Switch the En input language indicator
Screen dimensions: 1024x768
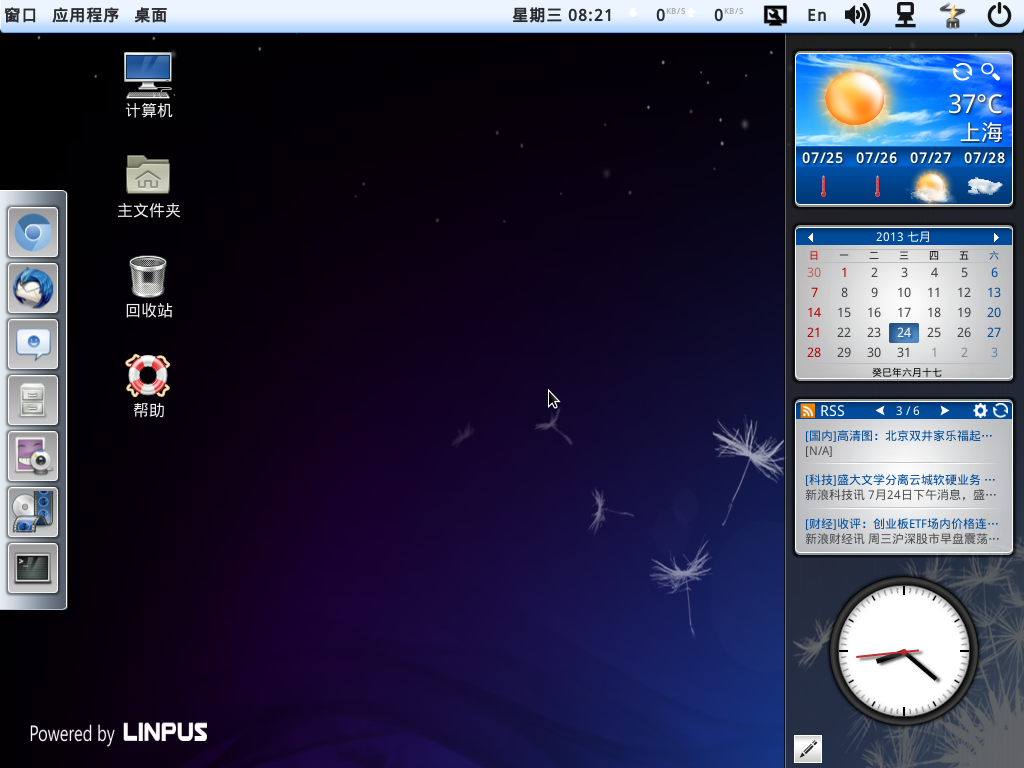coord(817,15)
